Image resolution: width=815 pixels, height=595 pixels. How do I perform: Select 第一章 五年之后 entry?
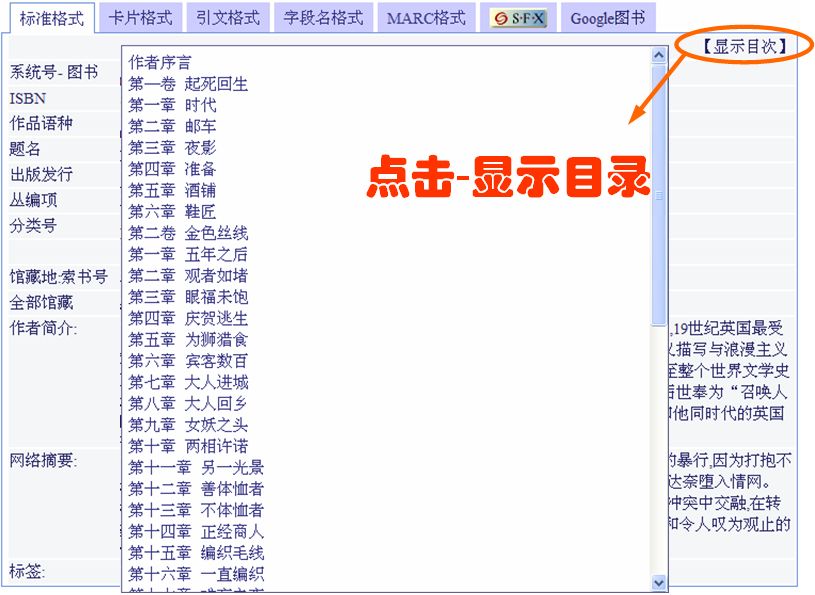(188, 254)
